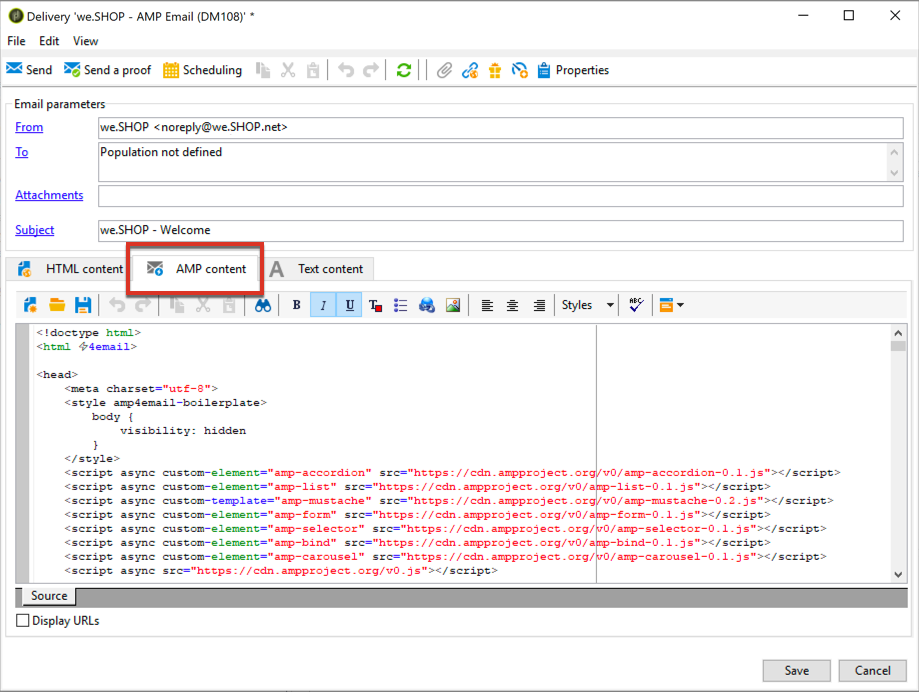Toggle Italic formatting
The height and width of the screenshot is (692, 919).
click(x=323, y=305)
